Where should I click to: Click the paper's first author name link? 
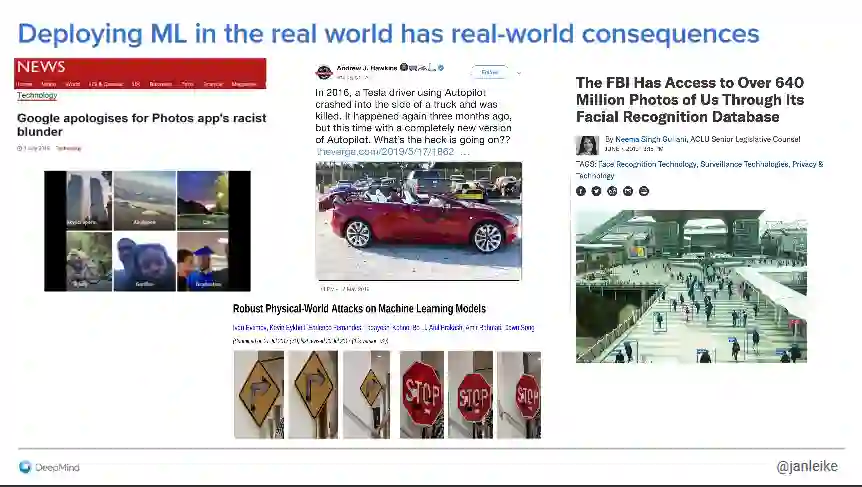pos(249,328)
